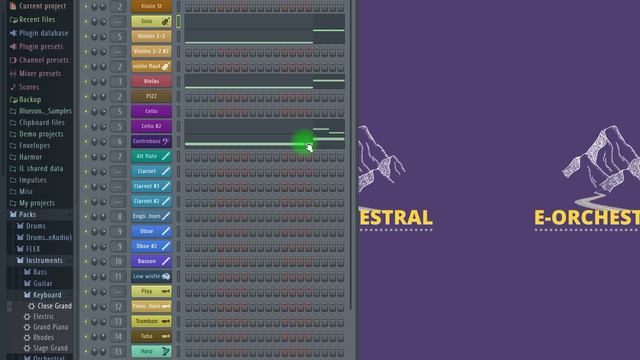
Task: Click the Oboe channel volume knob
Action: pos(103,231)
